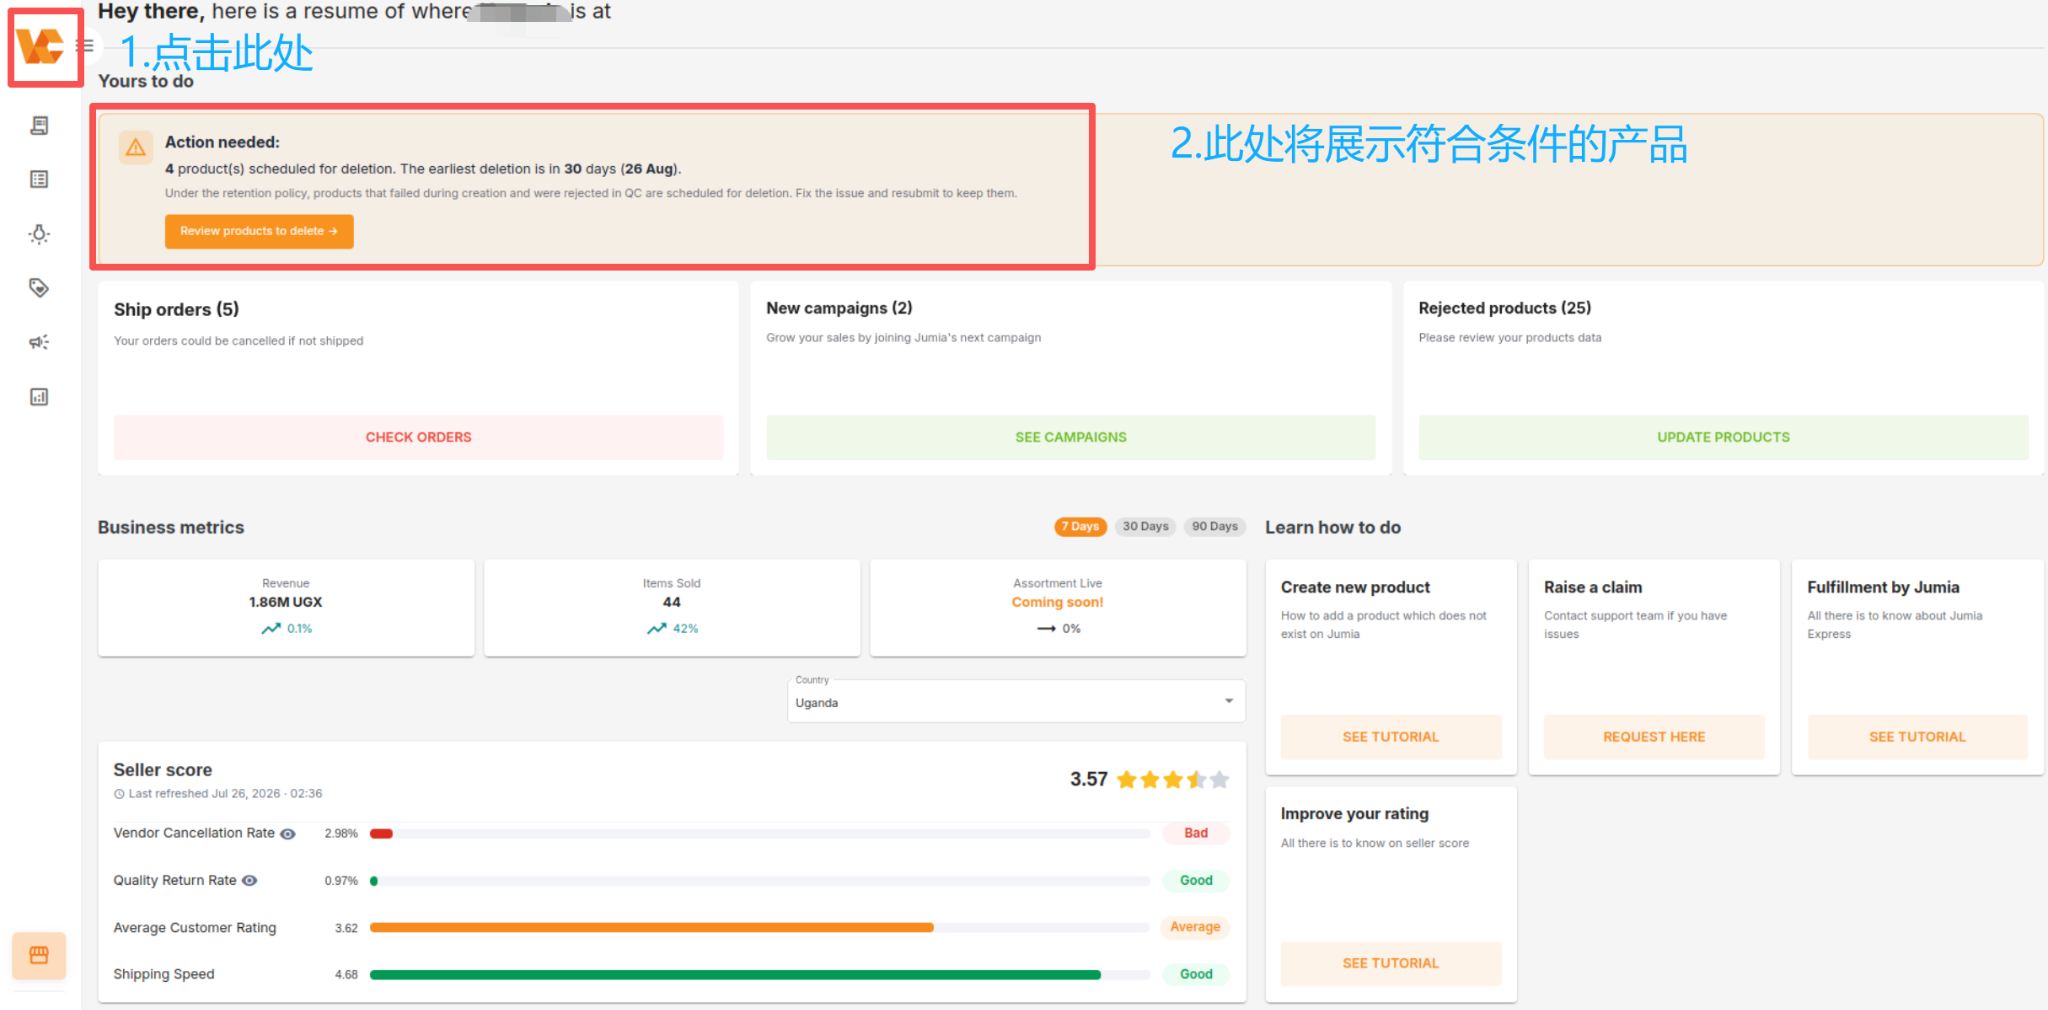Open the Revenue metric card

(286, 608)
